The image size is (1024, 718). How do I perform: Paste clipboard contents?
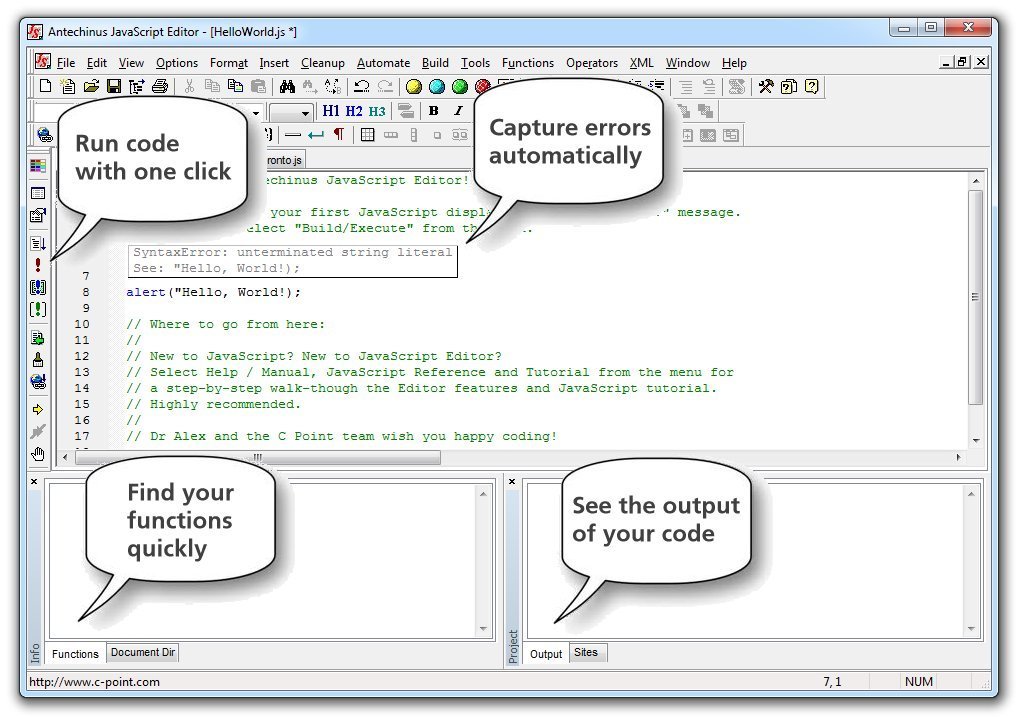pyautogui.click(x=259, y=86)
